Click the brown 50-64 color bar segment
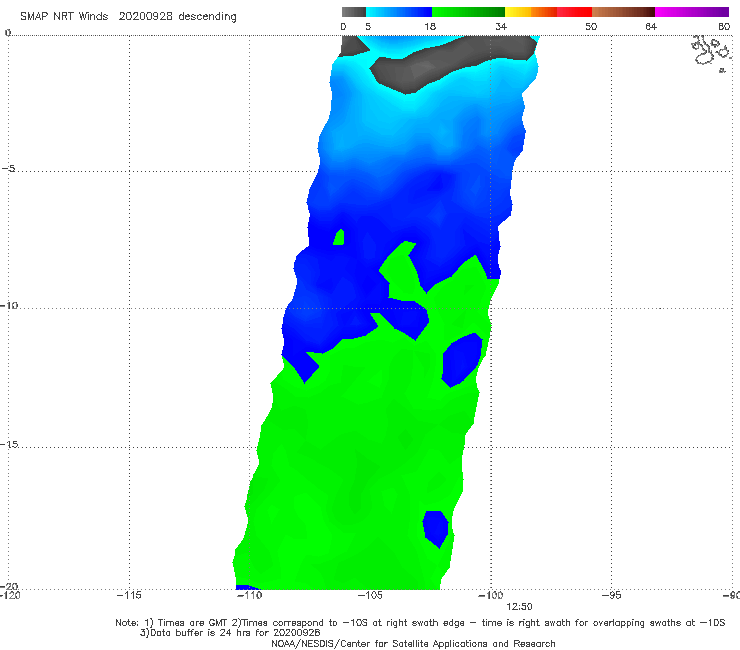The width and height of the screenshot is (740, 650). click(x=623, y=12)
